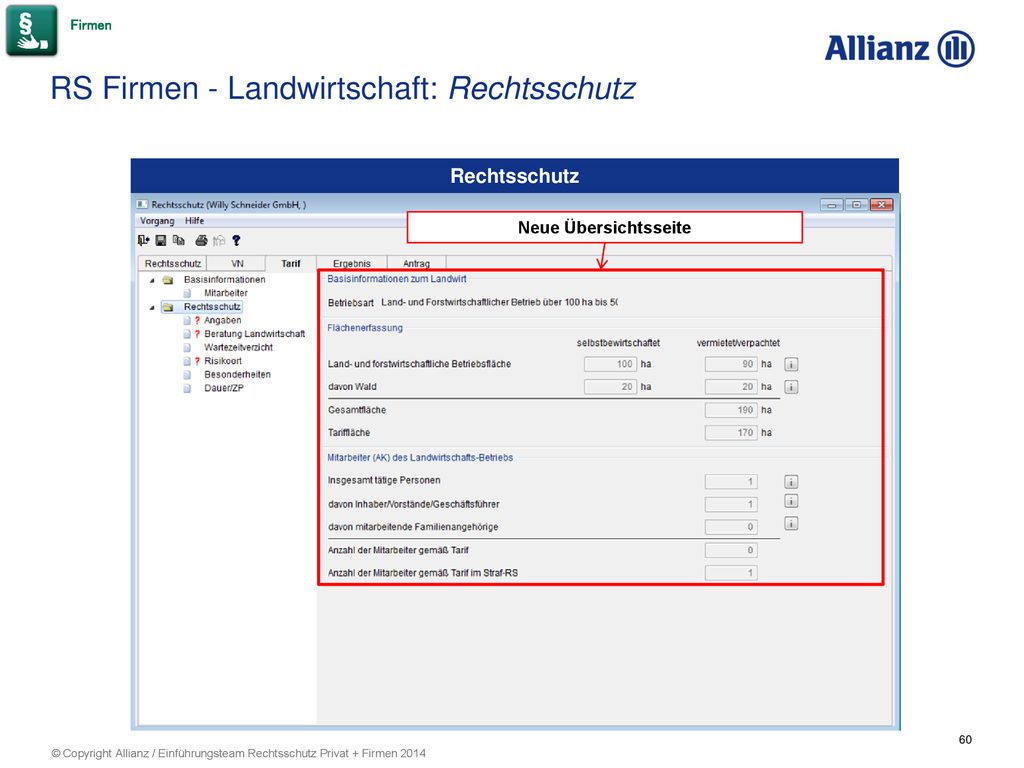Image resolution: width=1024 pixels, height=768 pixels.
Task: Click the vermietet/verpachtet davon Wald field
Action: pyautogui.click(x=731, y=387)
